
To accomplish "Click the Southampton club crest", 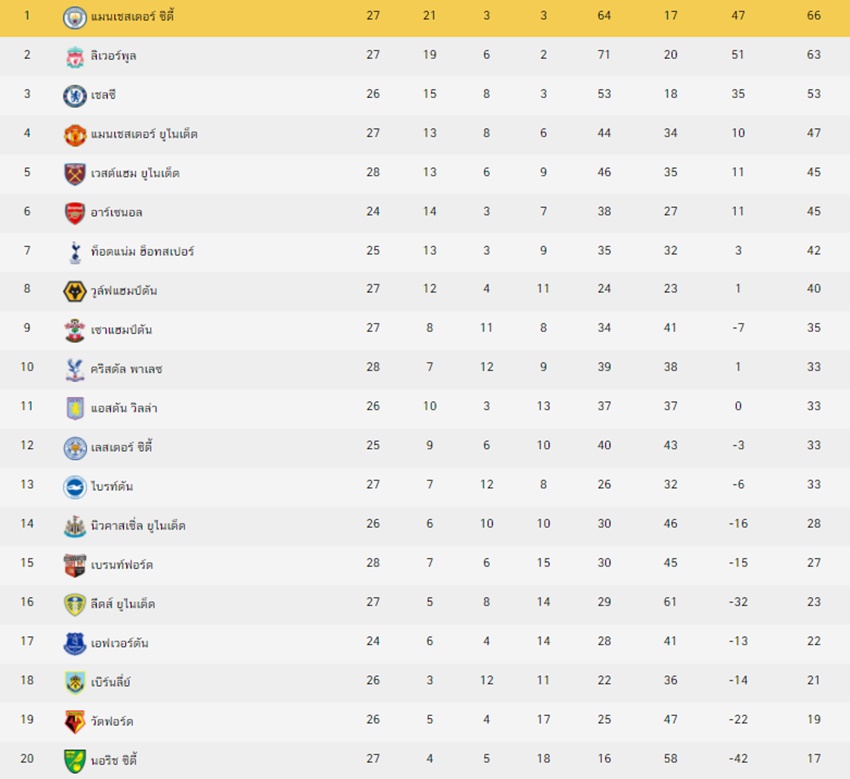I will pos(75,331).
